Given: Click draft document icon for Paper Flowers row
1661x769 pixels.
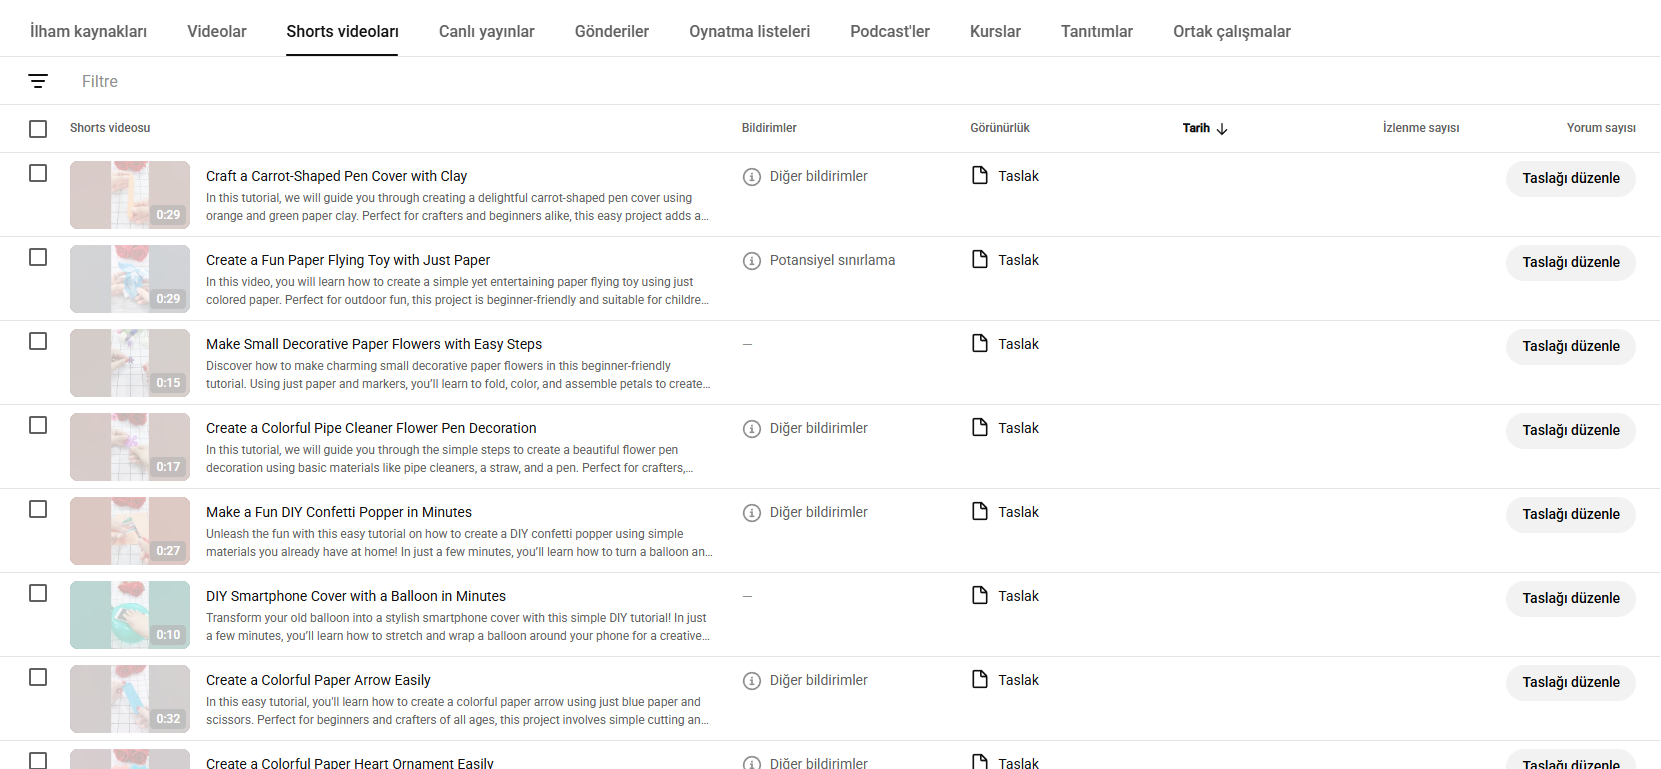Looking at the screenshot, I should click(x=980, y=344).
